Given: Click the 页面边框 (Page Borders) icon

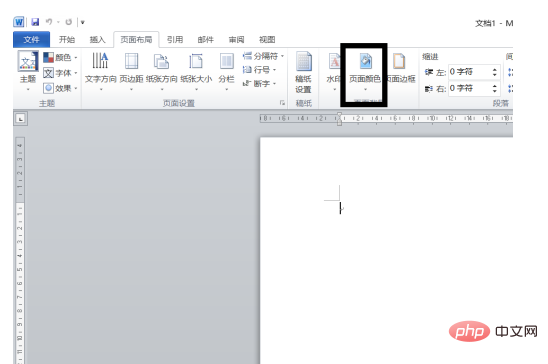Looking at the screenshot, I should [x=399, y=61].
